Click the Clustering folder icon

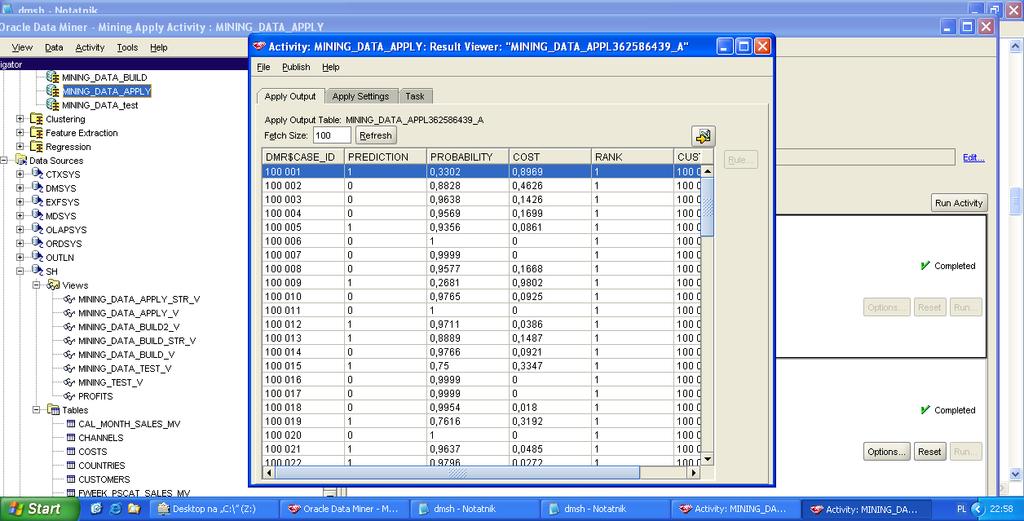click(x=37, y=119)
